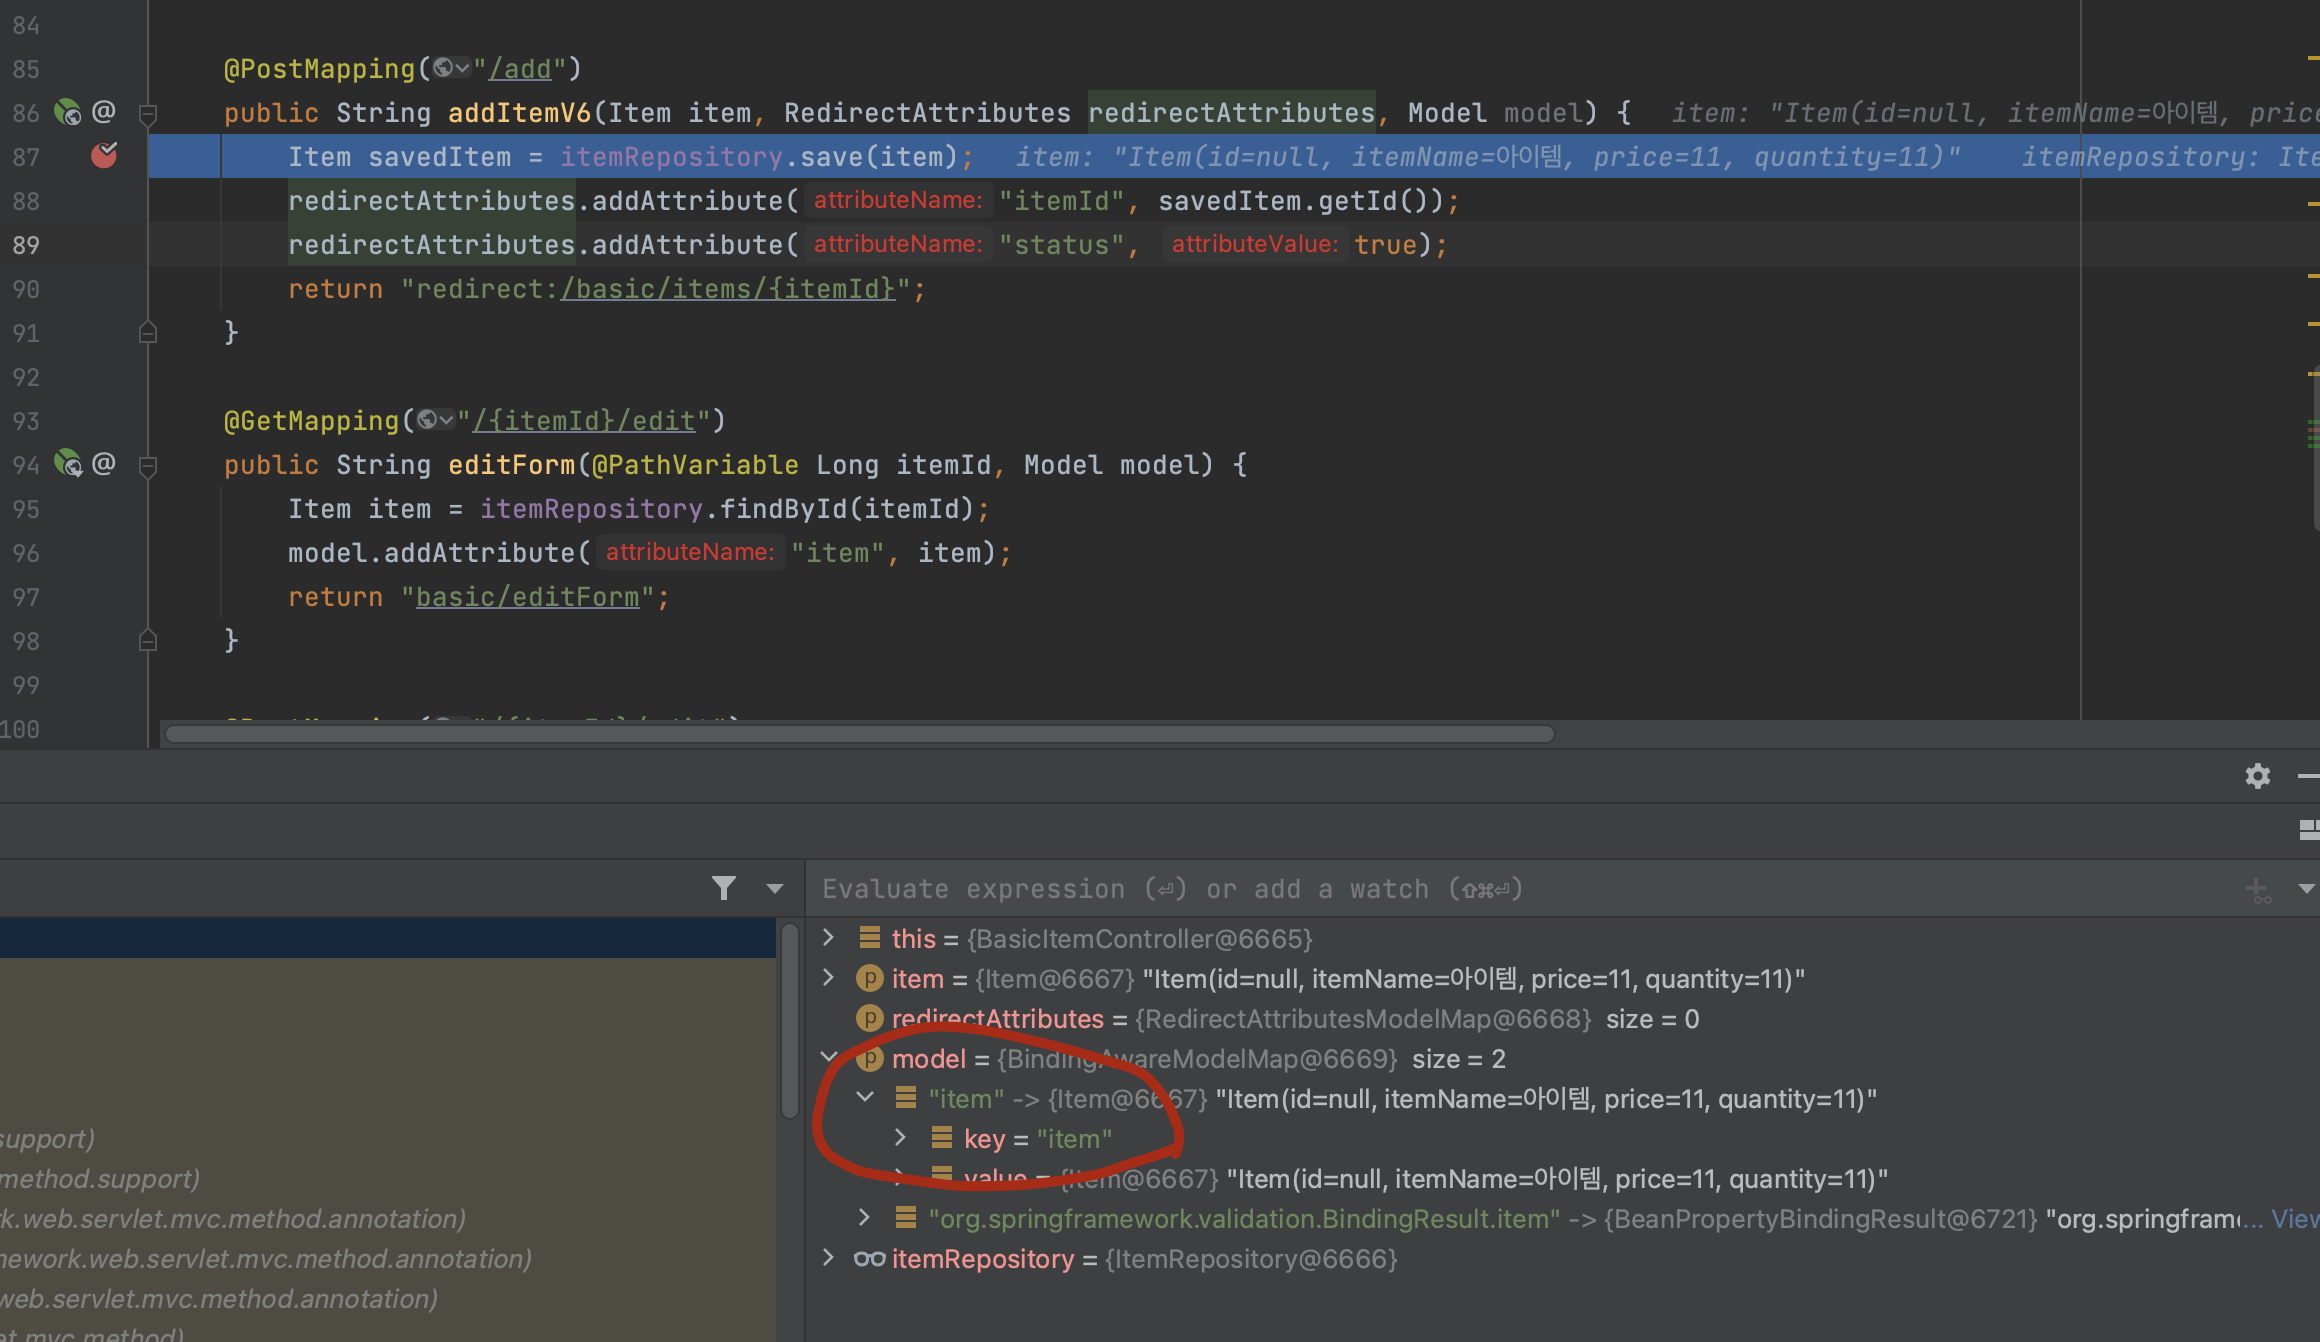This screenshot has width=2320, height=1342.
Task: Click the addItemV6 method name
Action: (520, 113)
